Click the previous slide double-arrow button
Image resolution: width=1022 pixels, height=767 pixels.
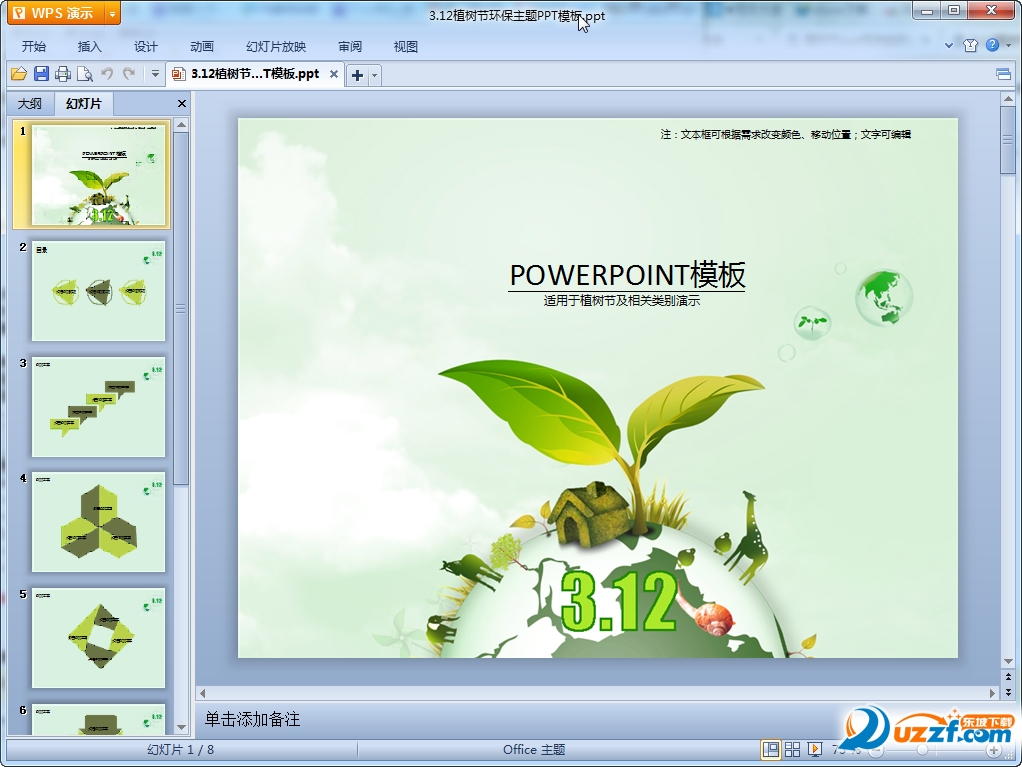coord(1008,678)
